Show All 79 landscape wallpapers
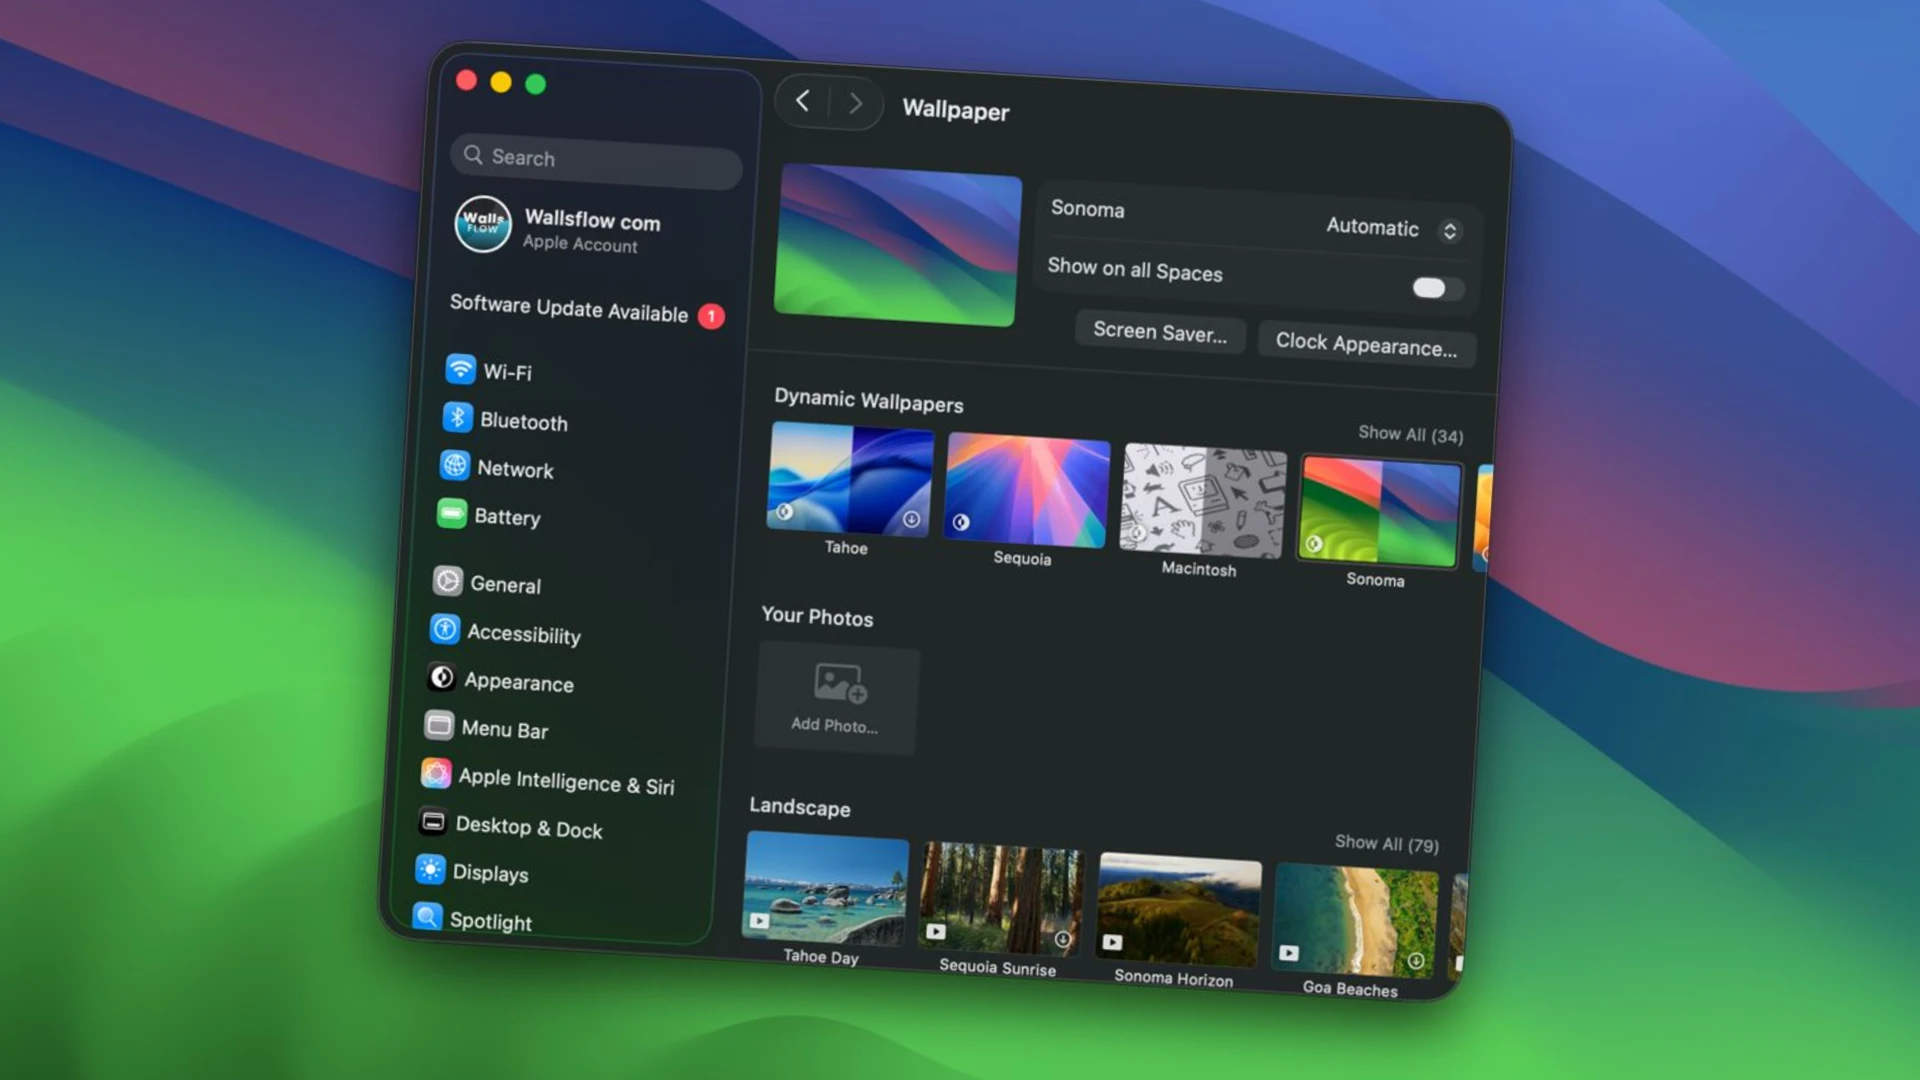The image size is (1920, 1080). (1386, 844)
